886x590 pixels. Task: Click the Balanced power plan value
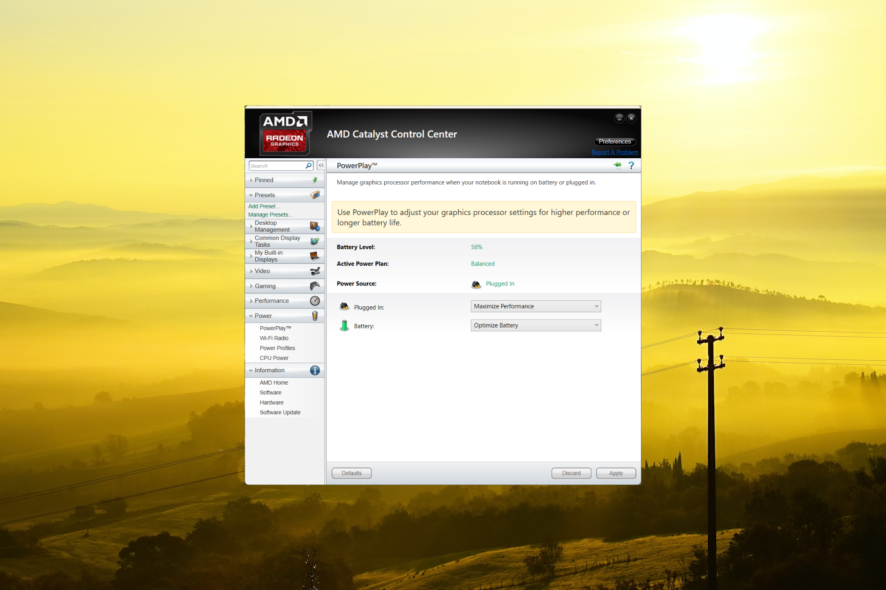[x=483, y=264]
